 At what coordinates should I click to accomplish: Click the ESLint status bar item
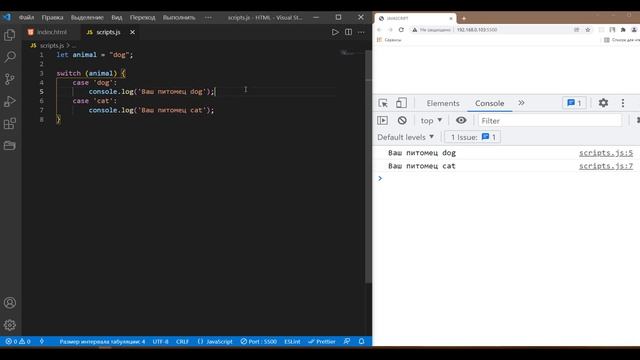(292, 341)
